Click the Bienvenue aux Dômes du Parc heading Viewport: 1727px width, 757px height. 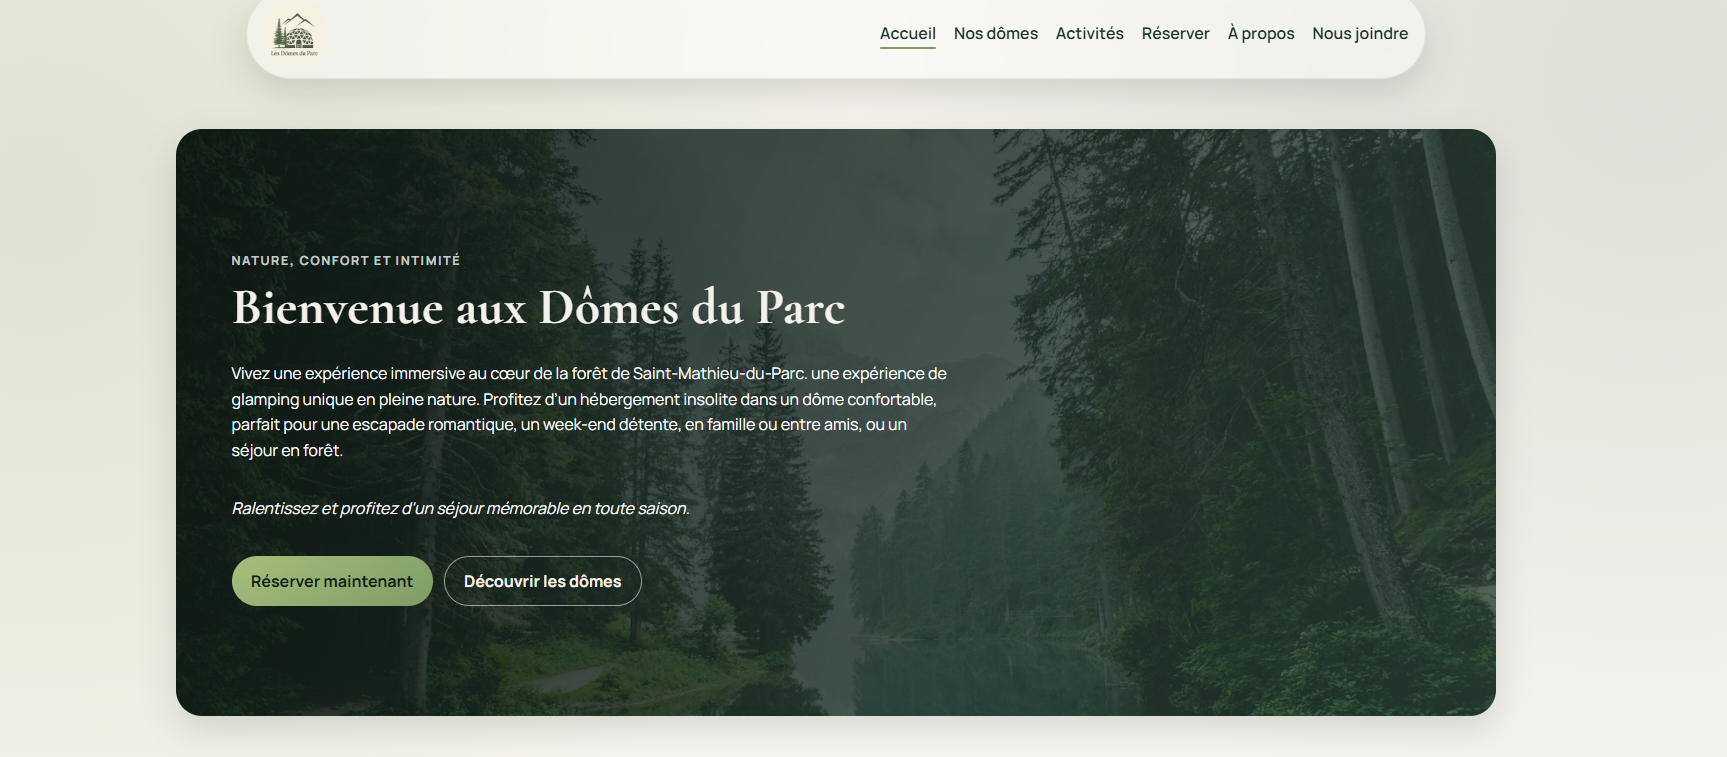539,307
